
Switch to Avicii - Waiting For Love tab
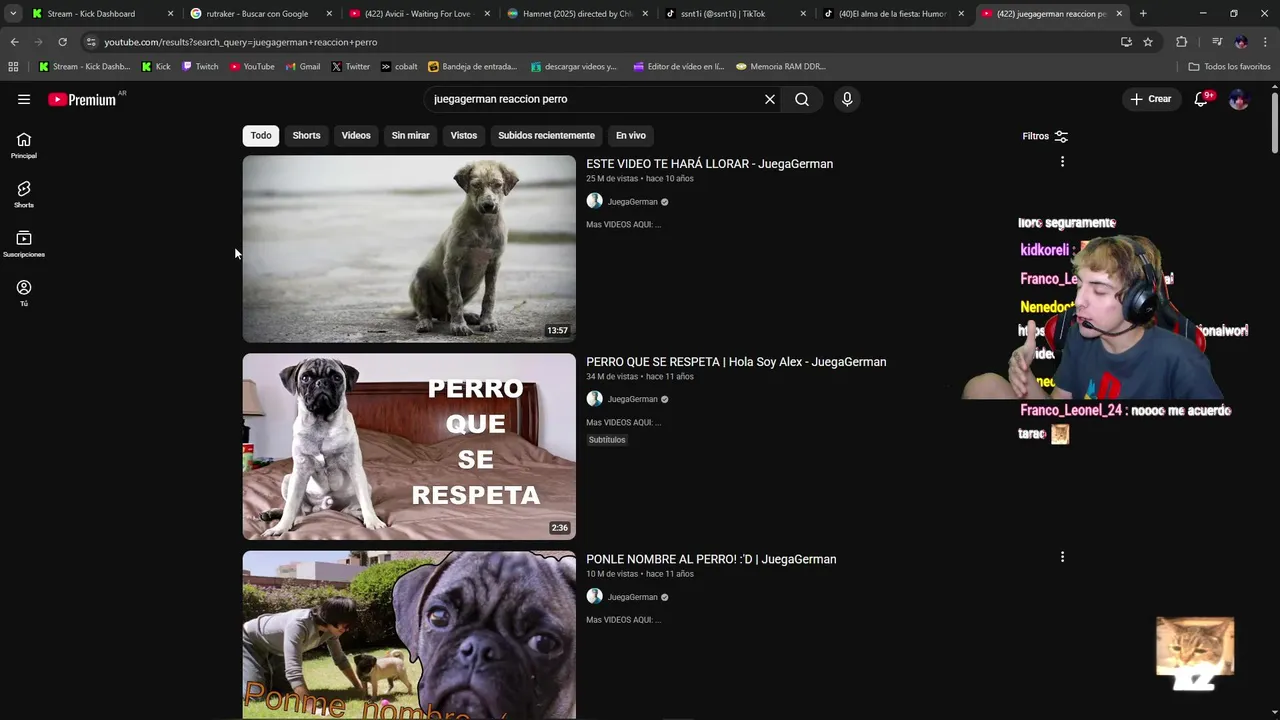click(417, 14)
